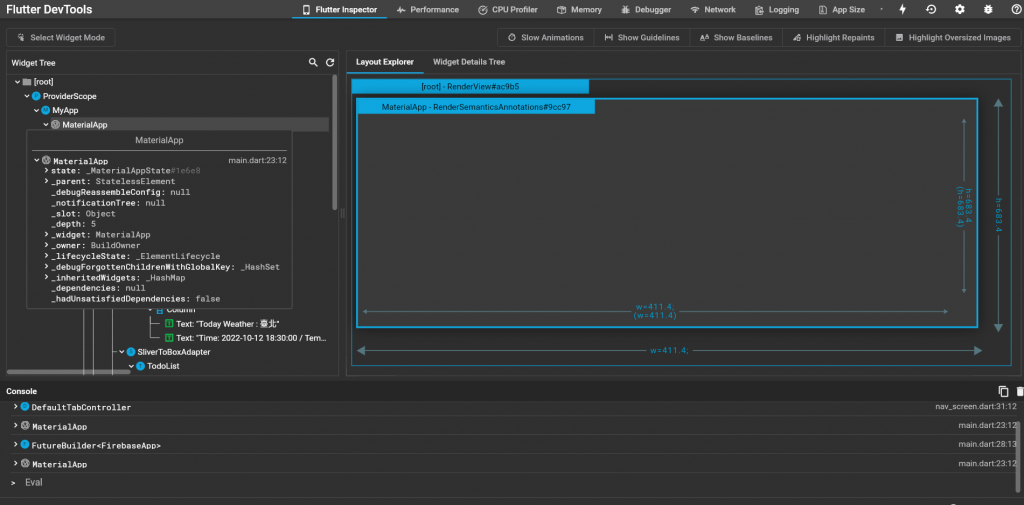Switch to Widget Details Tree tab

(469, 62)
